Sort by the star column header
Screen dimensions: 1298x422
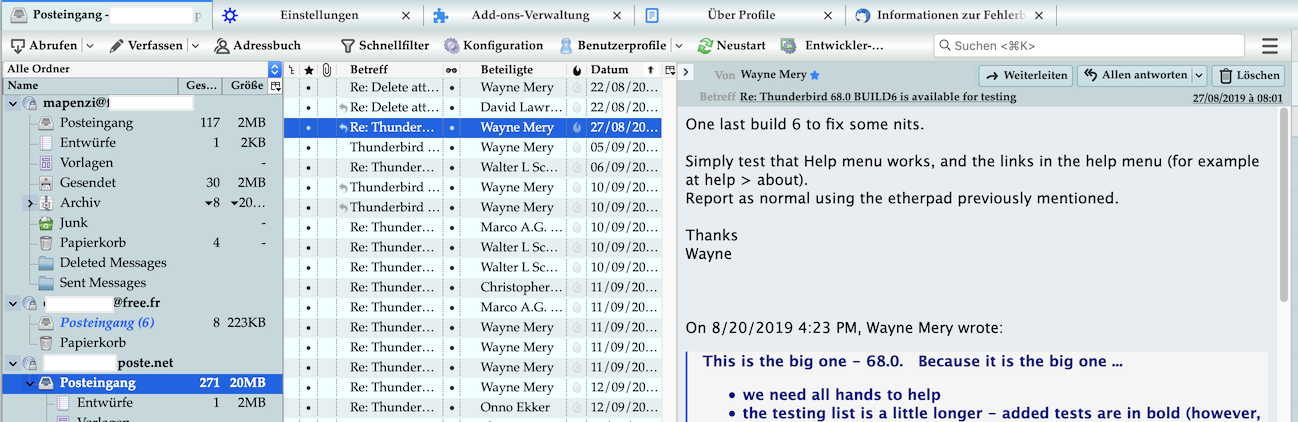(308, 70)
